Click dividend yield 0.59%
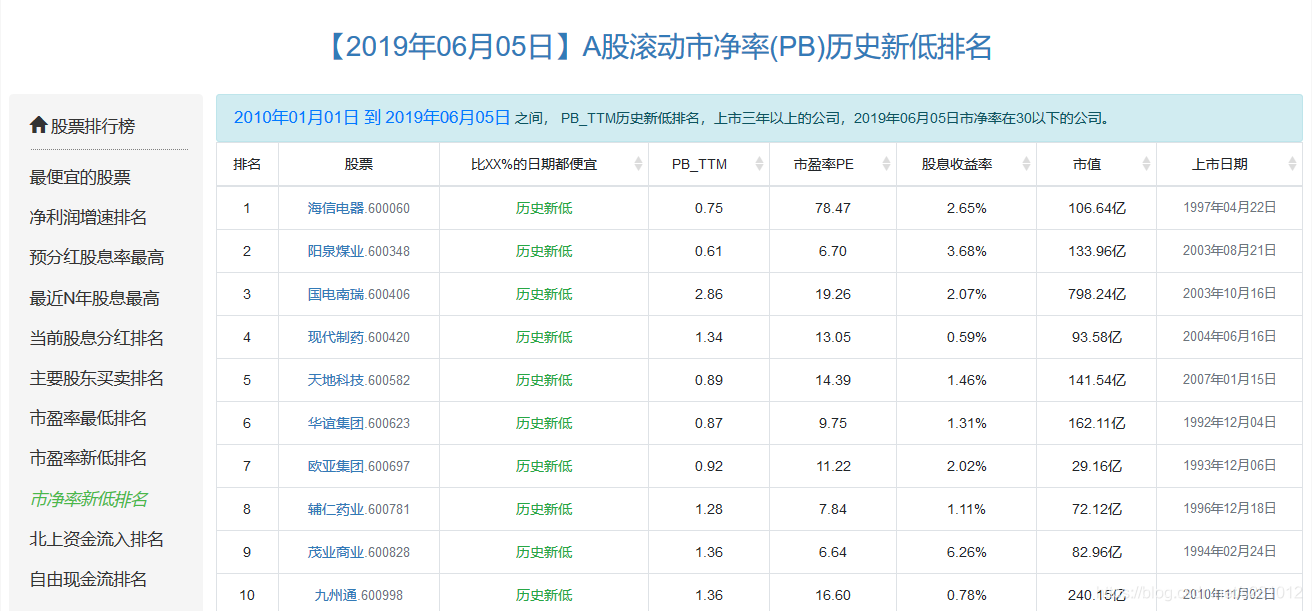This screenshot has width=1312, height=611. coord(966,337)
